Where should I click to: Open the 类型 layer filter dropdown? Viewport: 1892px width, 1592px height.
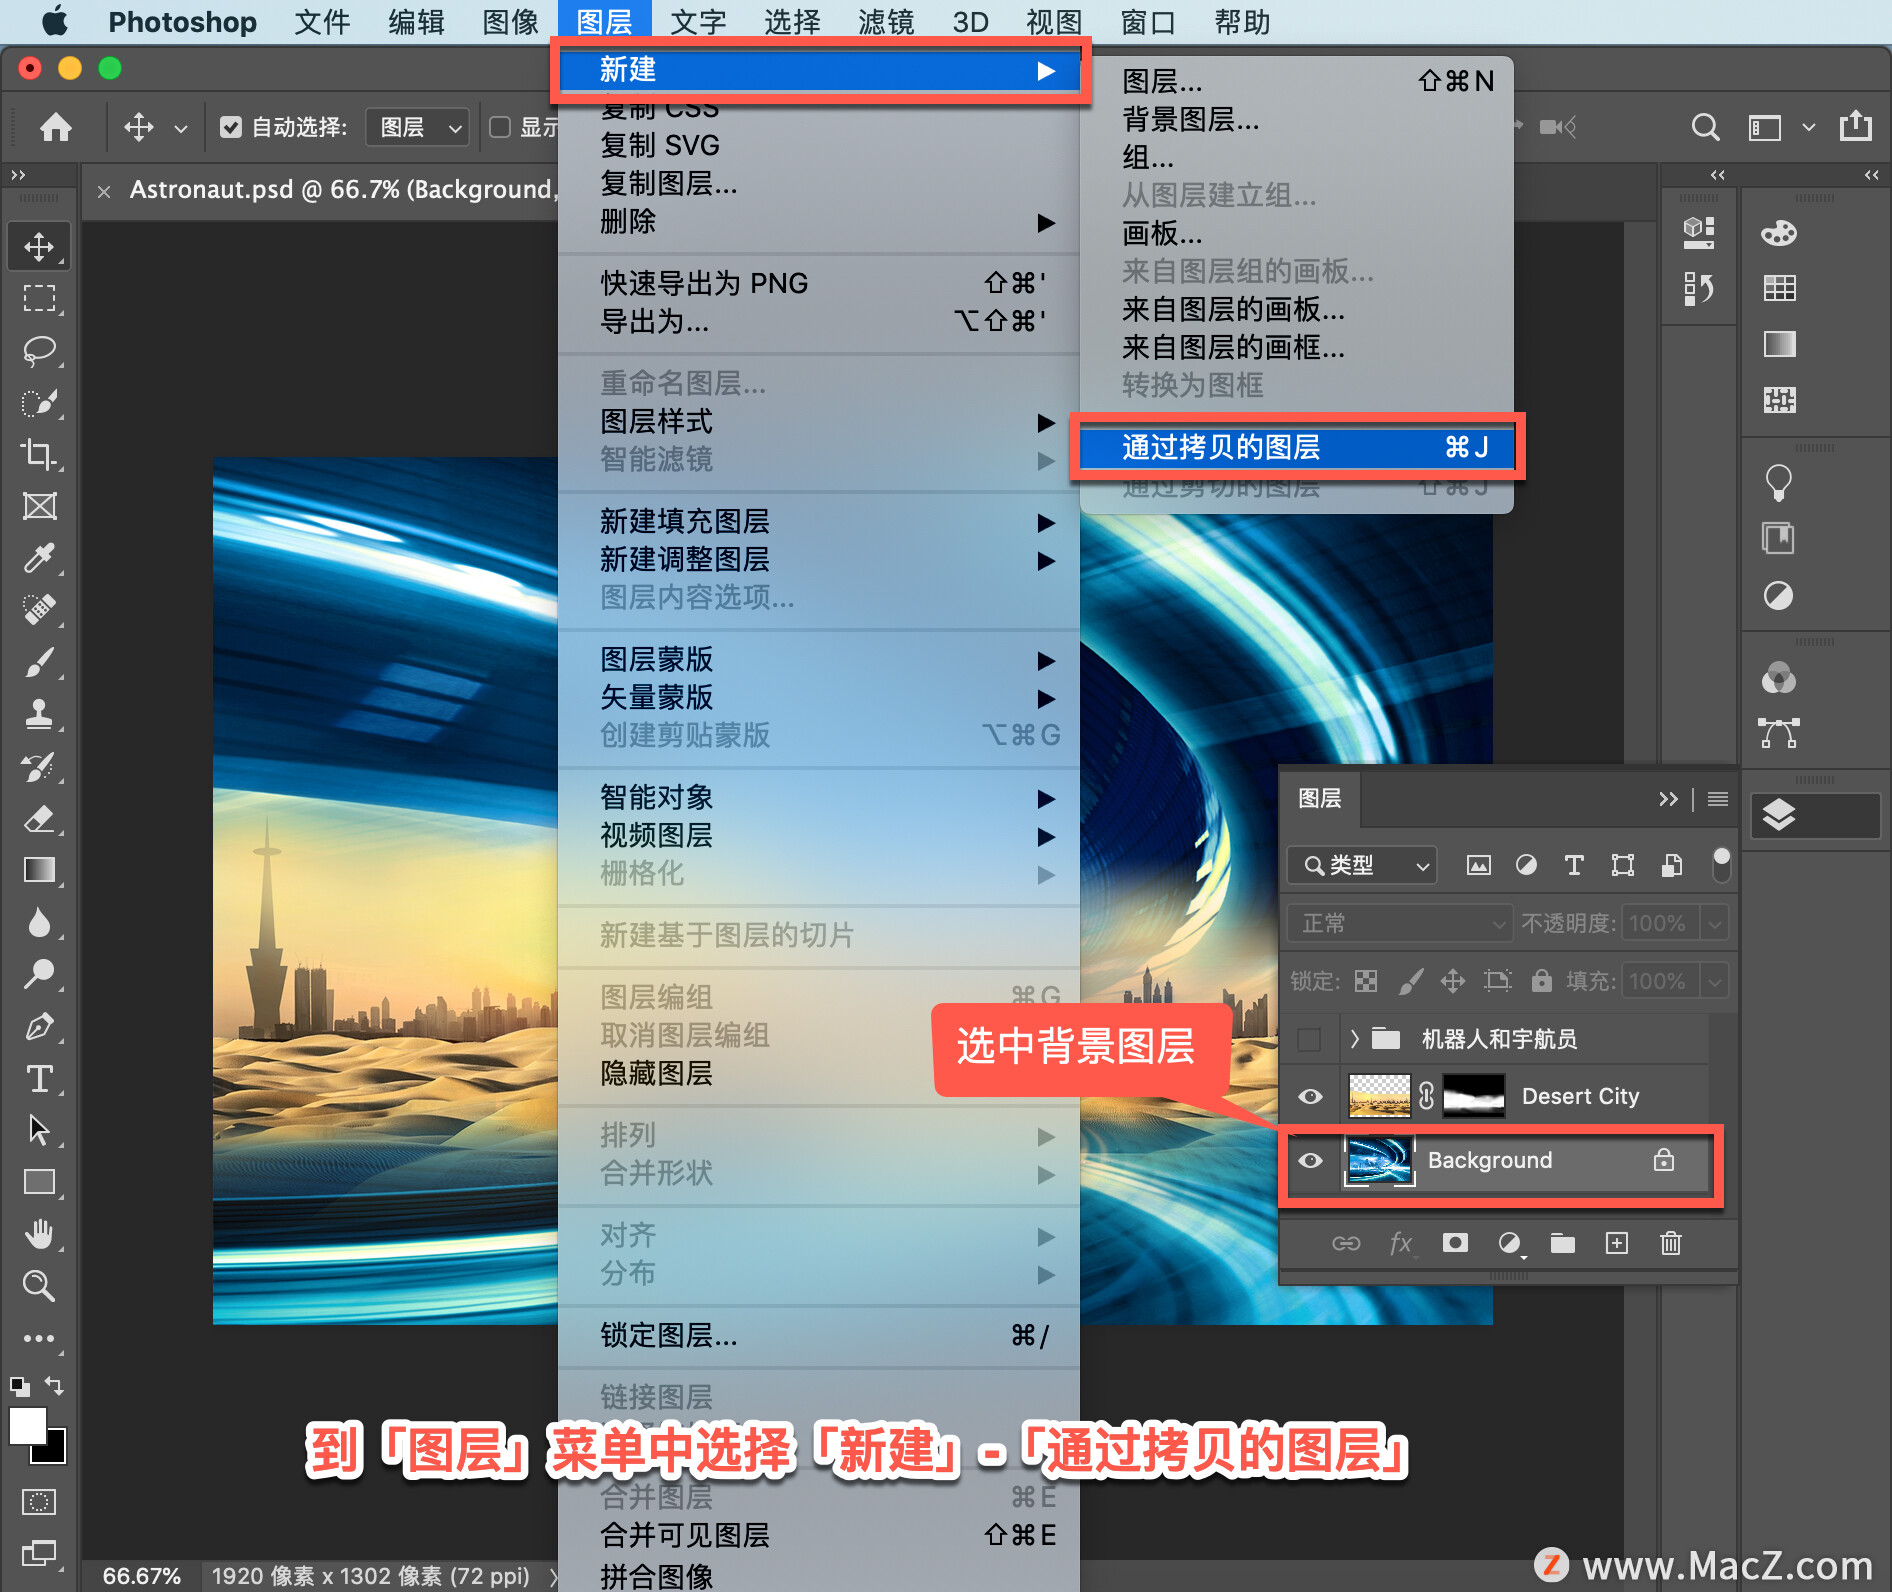(1362, 865)
